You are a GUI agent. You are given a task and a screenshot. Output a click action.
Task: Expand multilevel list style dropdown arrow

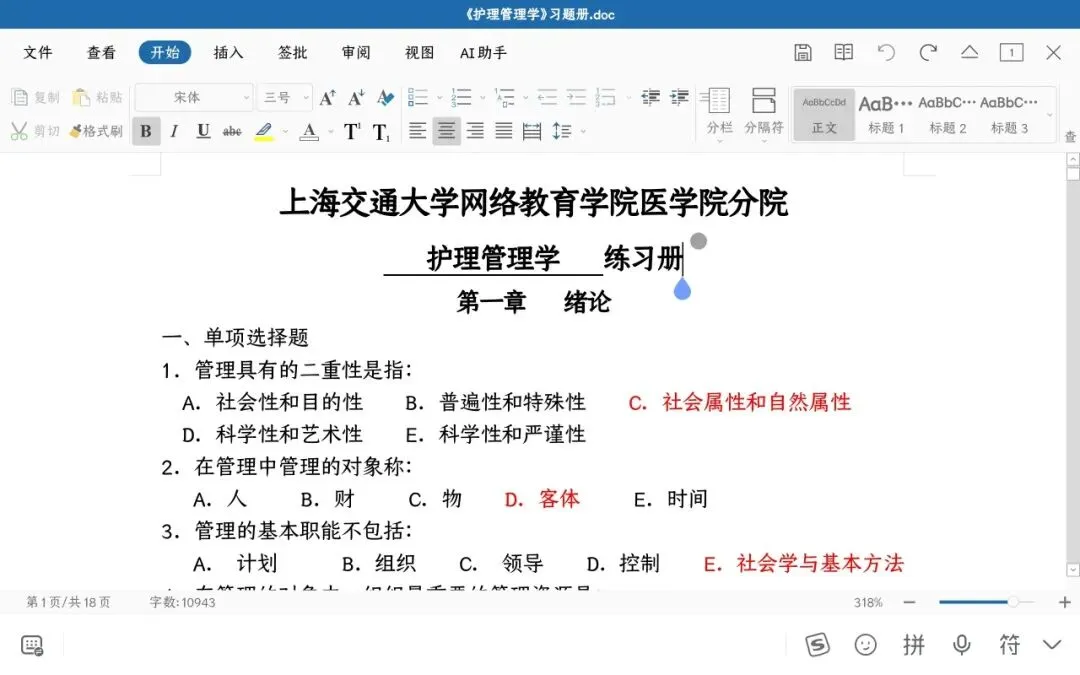(526, 98)
